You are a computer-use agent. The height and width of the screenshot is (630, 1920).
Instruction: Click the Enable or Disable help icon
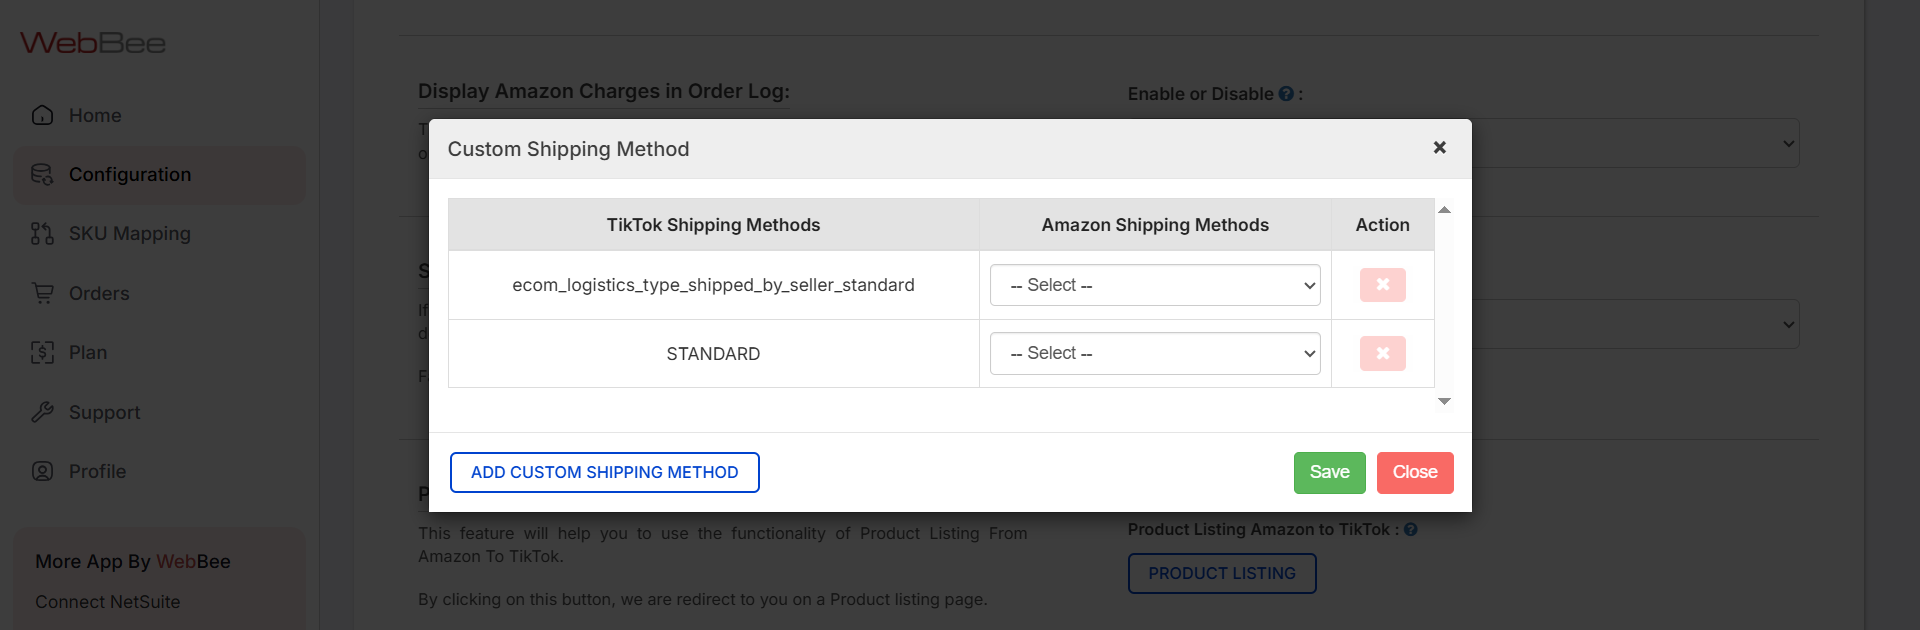pos(1286,94)
